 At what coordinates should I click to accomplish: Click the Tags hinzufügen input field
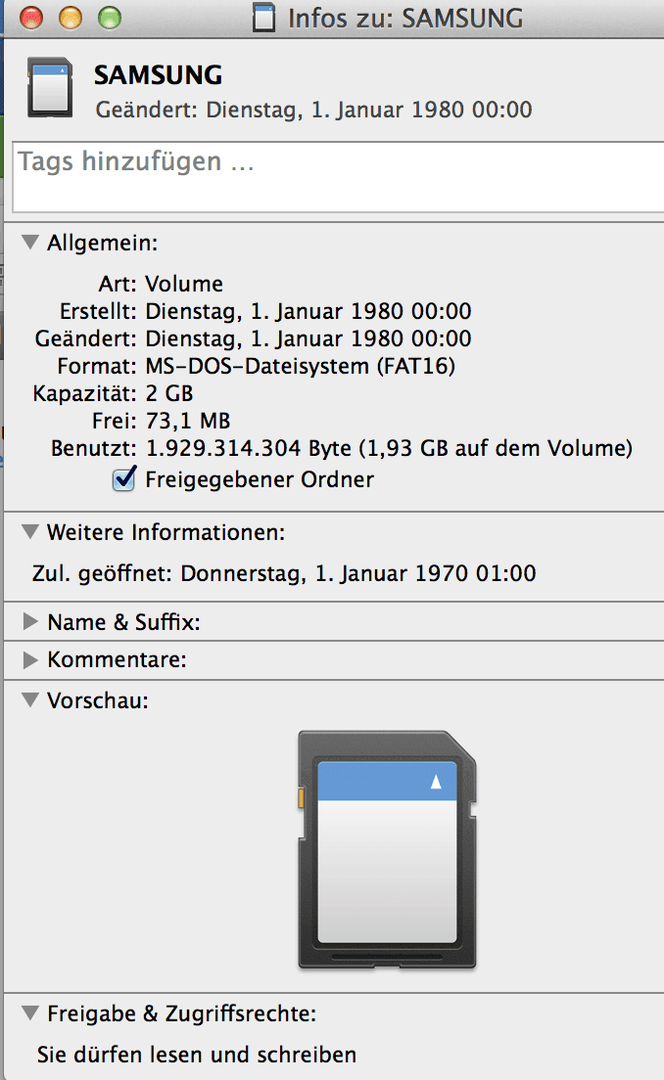click(x=338, y=177)
